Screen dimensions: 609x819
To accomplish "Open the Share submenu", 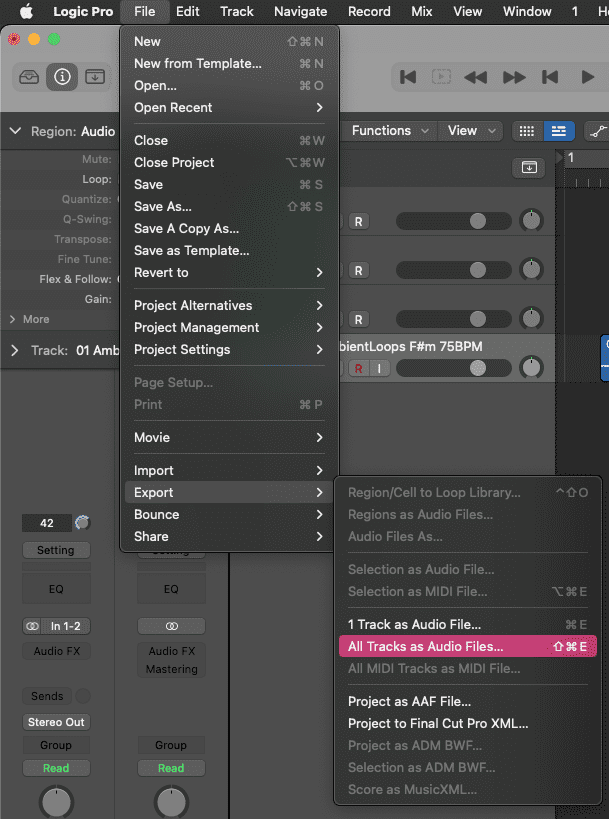I will click(229, 536).
